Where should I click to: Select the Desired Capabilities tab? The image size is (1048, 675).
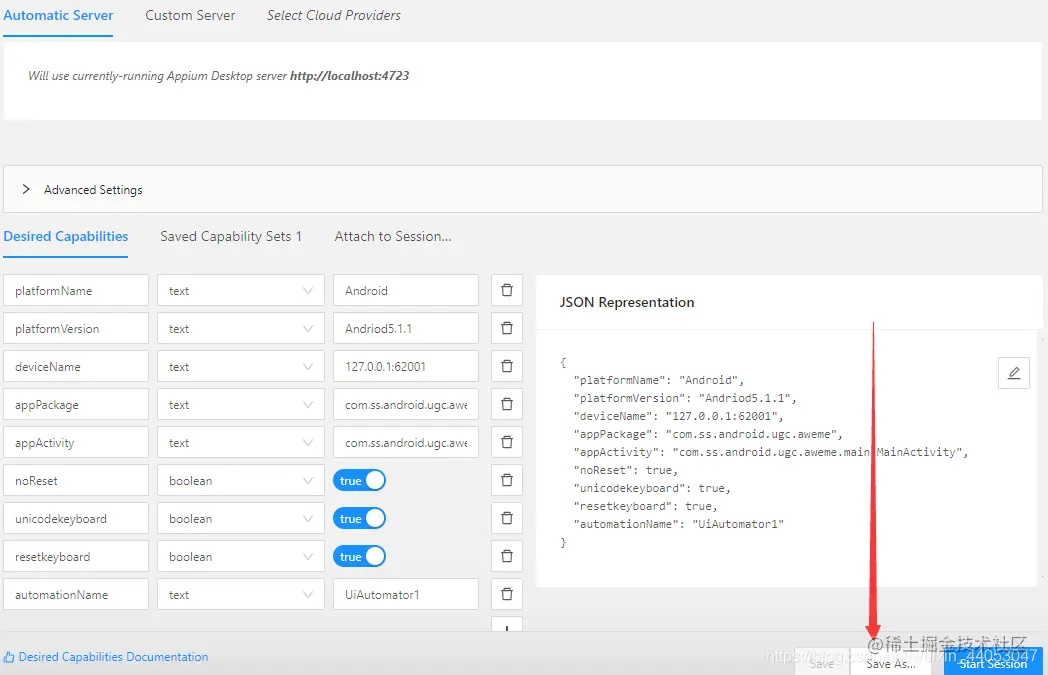click(66, 237)
